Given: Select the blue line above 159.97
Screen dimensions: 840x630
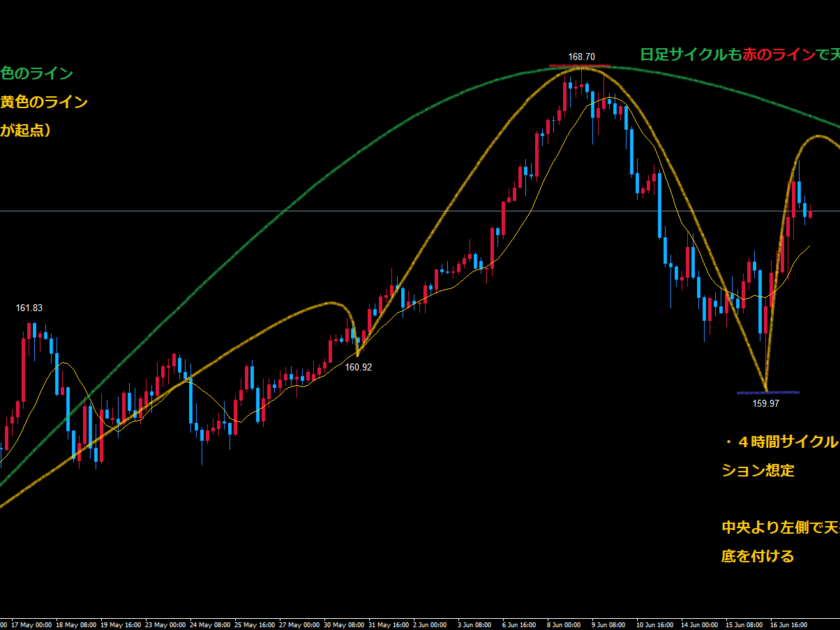Looking at the screenshot, I should click(x=766, y=391).
